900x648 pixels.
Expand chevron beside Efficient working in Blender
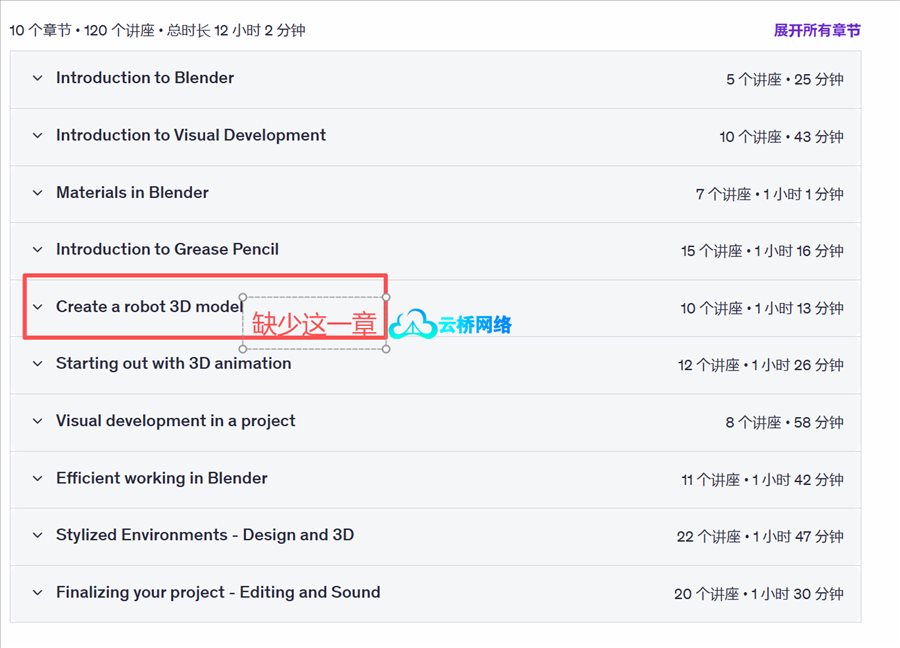tap(38, 479)
